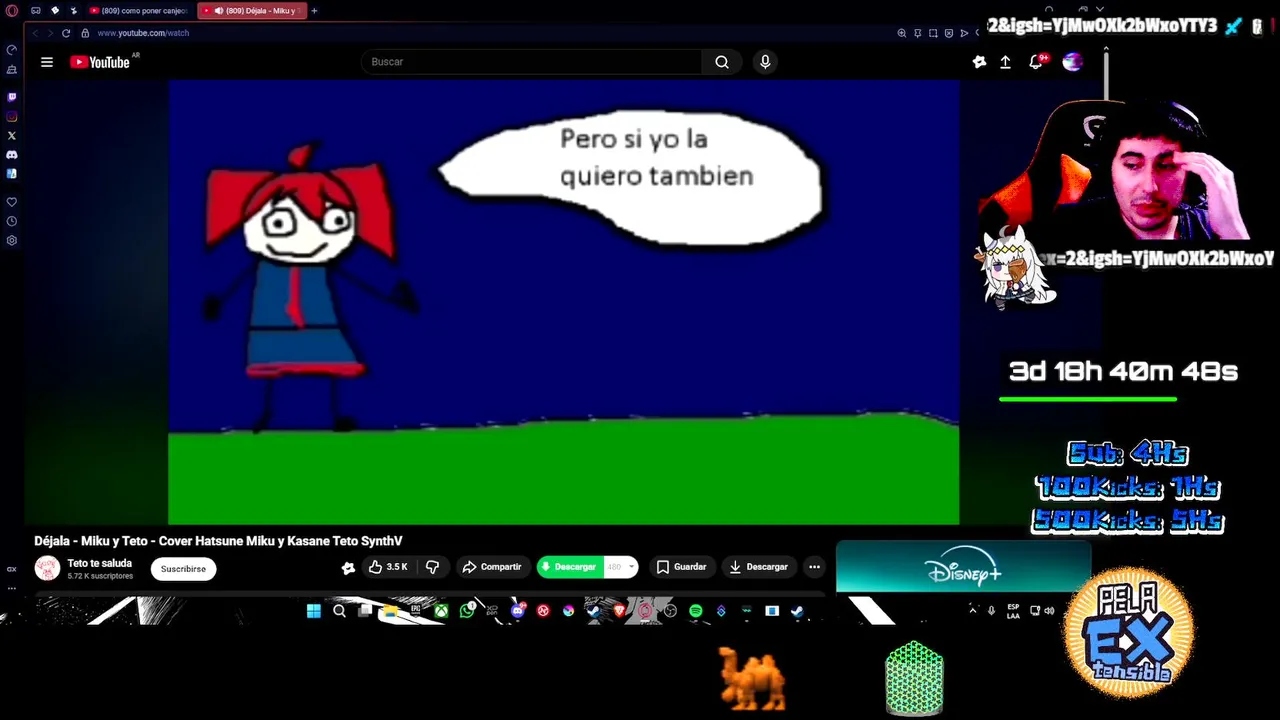The width and height of the screenshot is (1280, 720).
Task: Open the YouTube account avatar menu
Action: pos(1072,62)
